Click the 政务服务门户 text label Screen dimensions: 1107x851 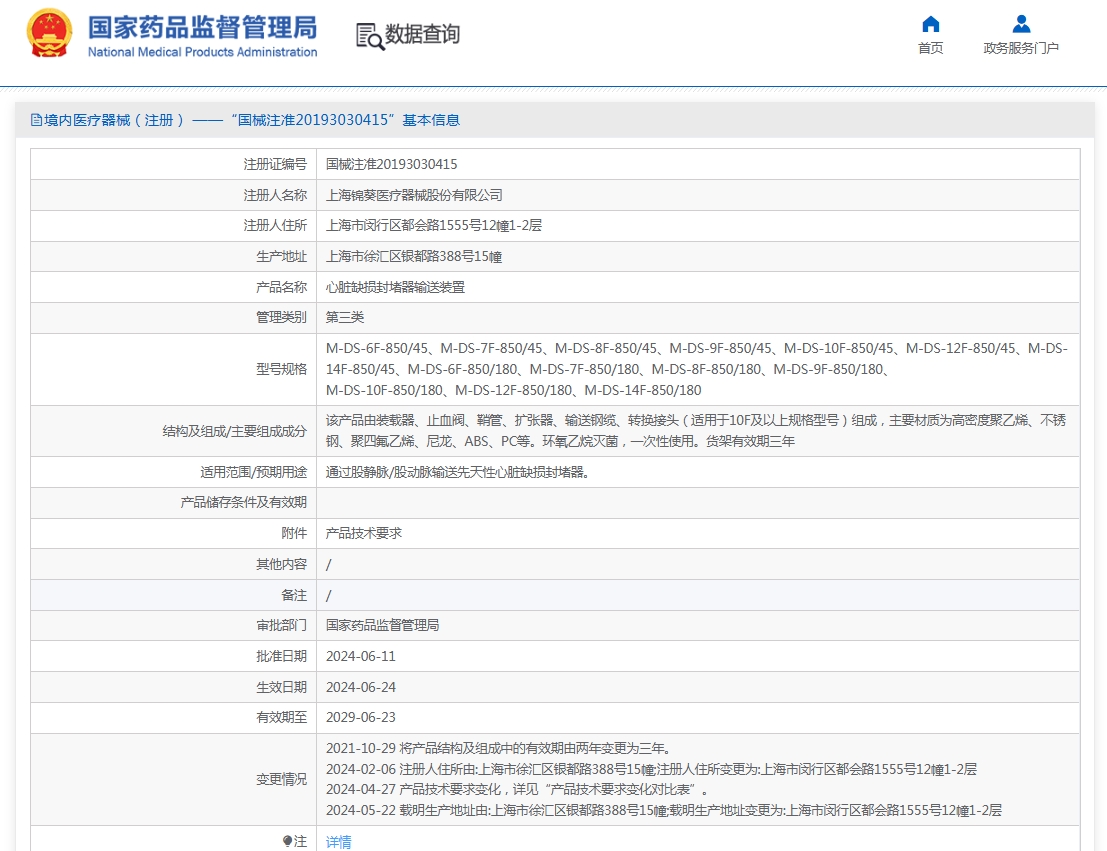[x=1021, y=48]
